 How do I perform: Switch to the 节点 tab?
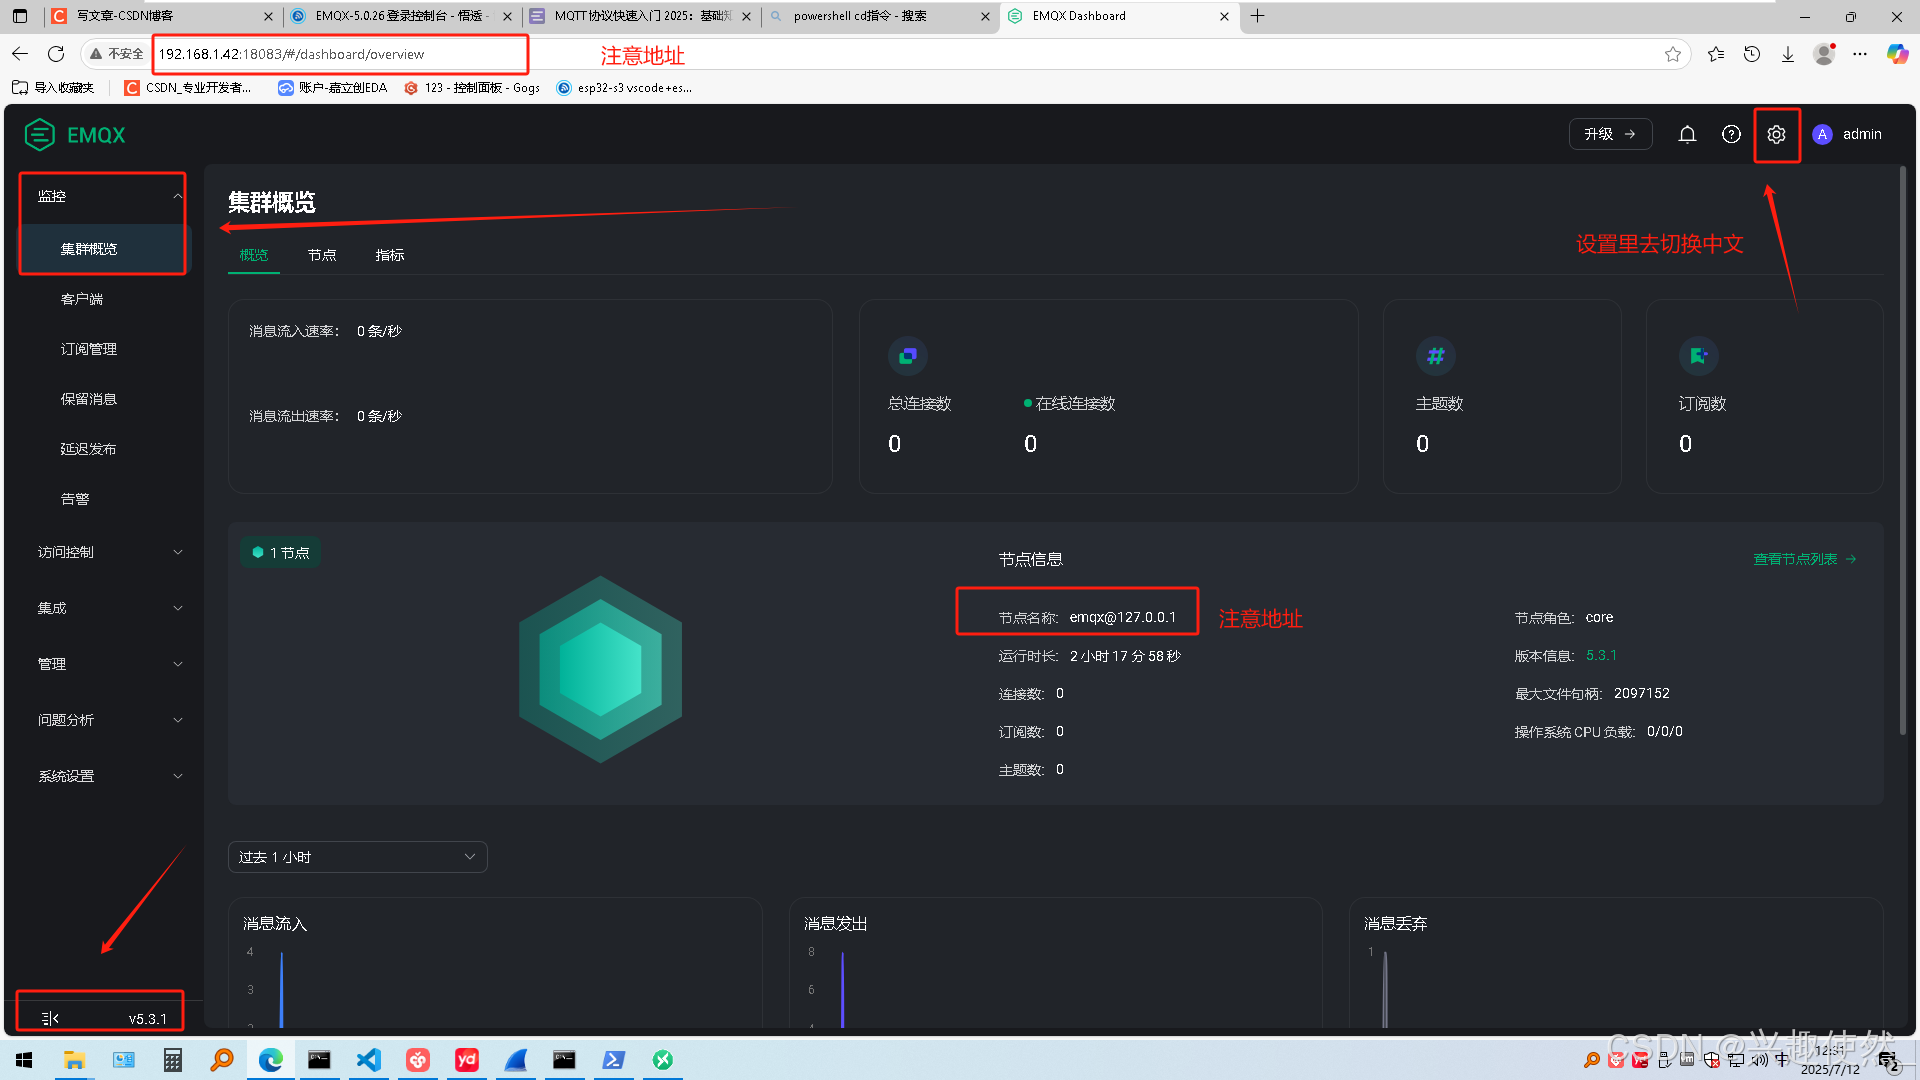tap(322, 255)
